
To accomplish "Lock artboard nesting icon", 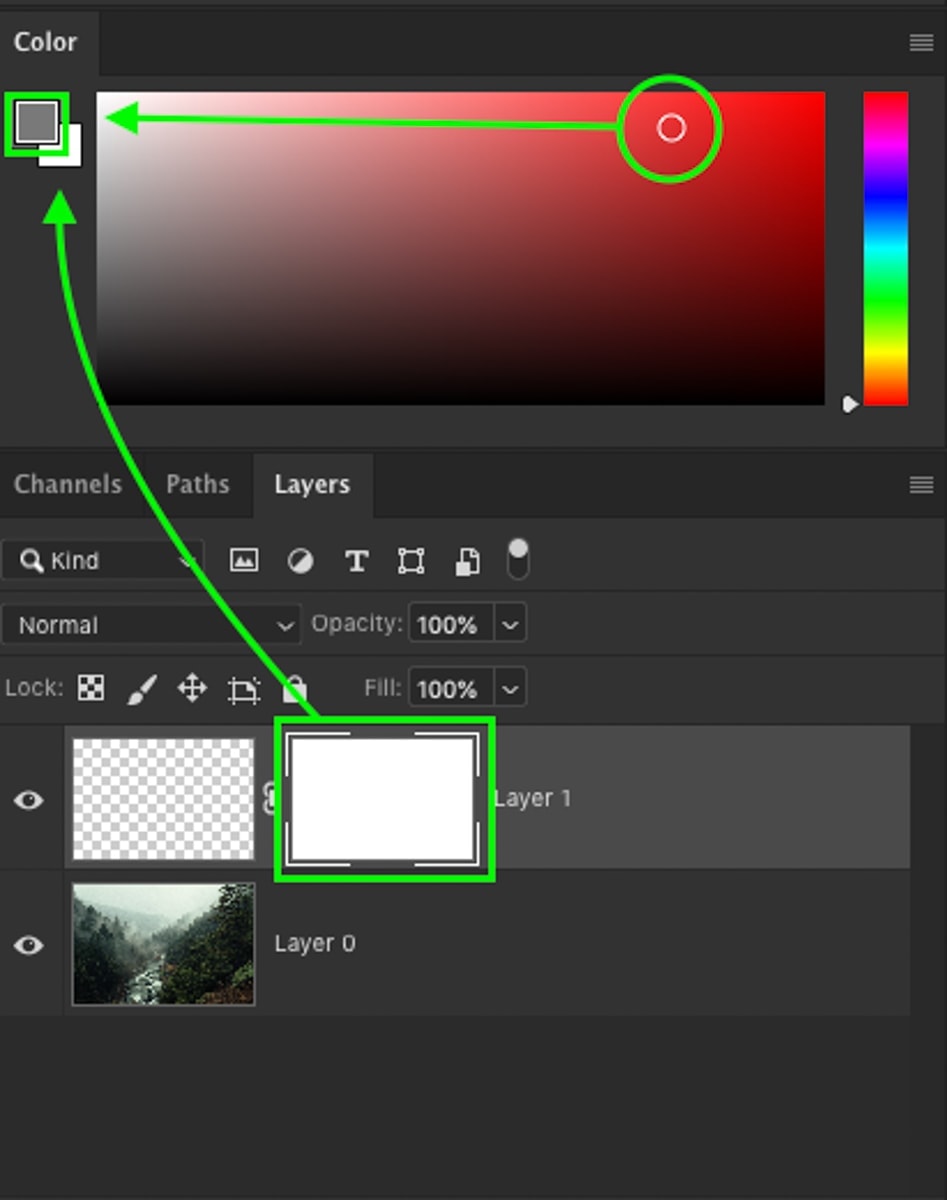I will [x=243, y=689].
